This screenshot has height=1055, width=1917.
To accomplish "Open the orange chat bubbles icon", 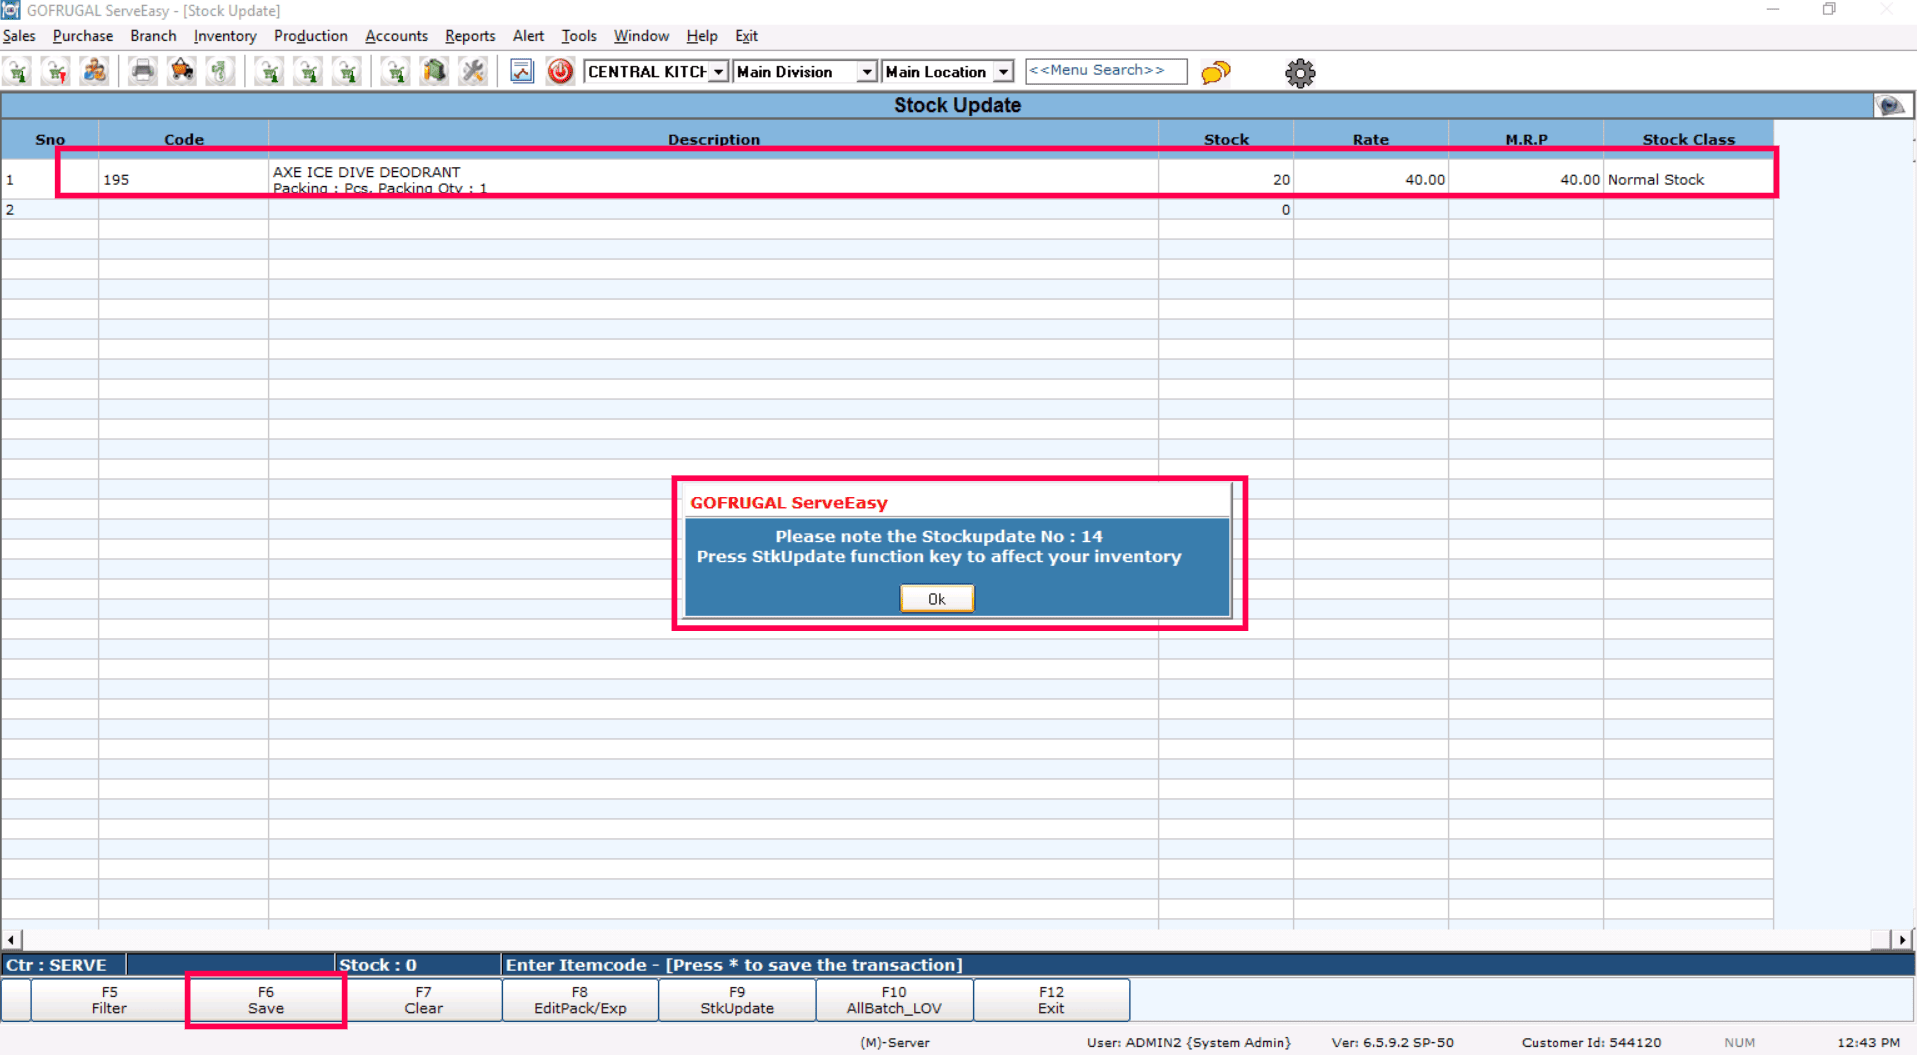I will pos(1216,72).
